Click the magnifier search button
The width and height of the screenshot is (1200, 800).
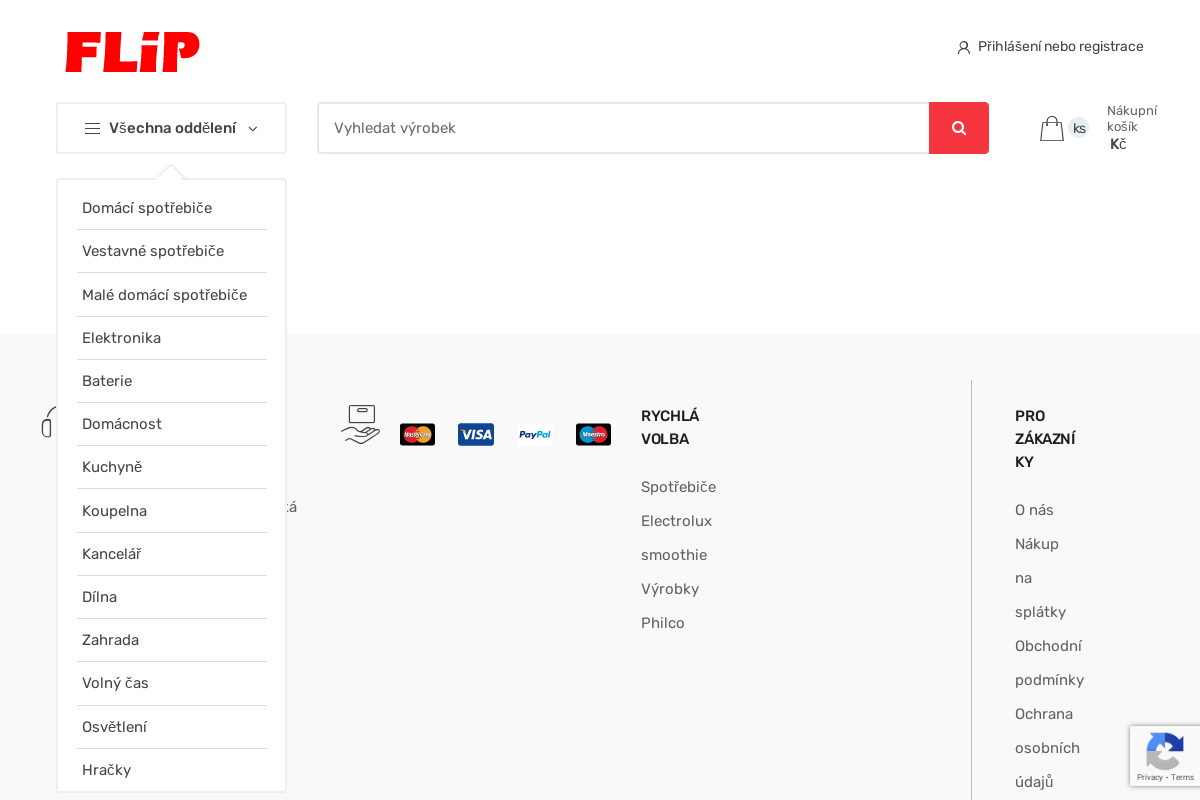(x=958, y=128)
